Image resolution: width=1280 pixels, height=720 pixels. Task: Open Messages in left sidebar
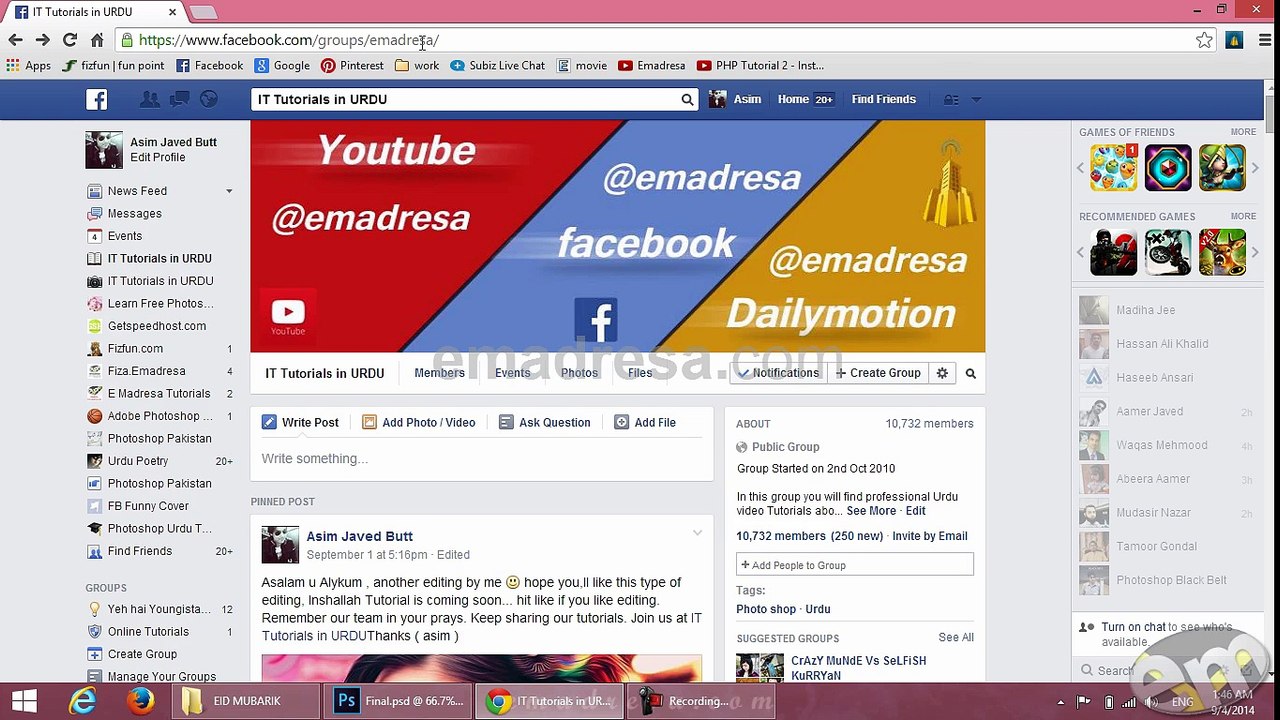[x=134, y=213]
